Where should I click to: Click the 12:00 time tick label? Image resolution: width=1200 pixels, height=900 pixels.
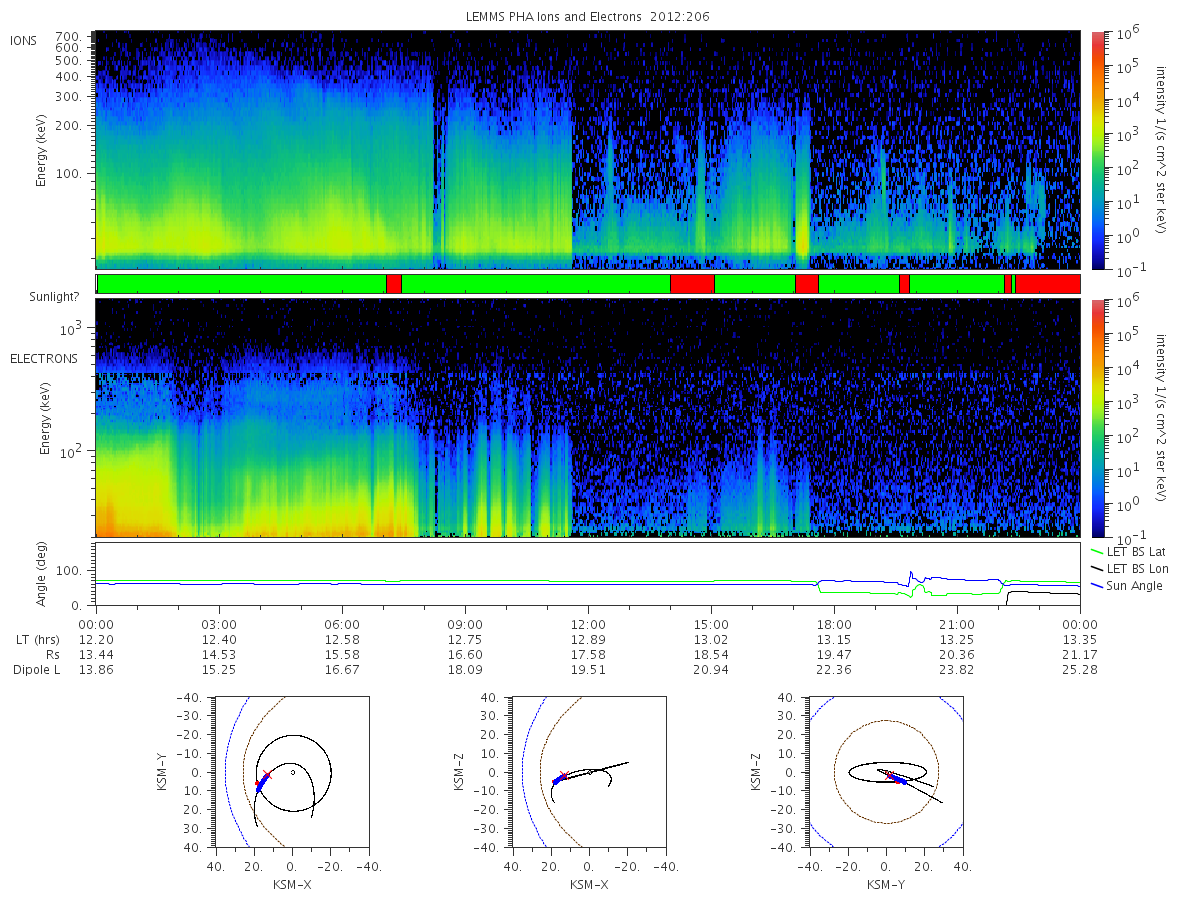pyautogui.click(x=588, y=625)
